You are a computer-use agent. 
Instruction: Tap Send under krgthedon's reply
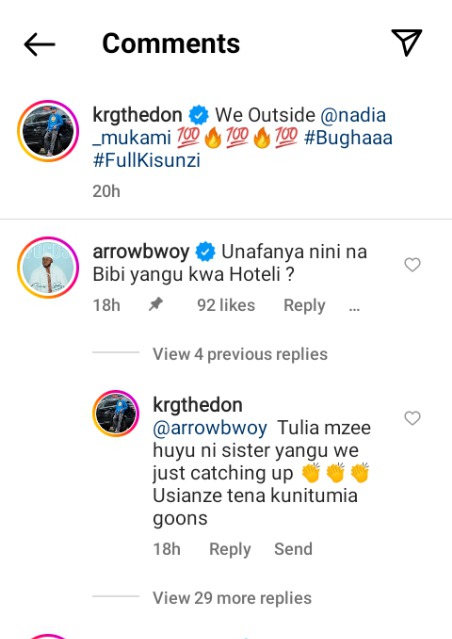293,549
